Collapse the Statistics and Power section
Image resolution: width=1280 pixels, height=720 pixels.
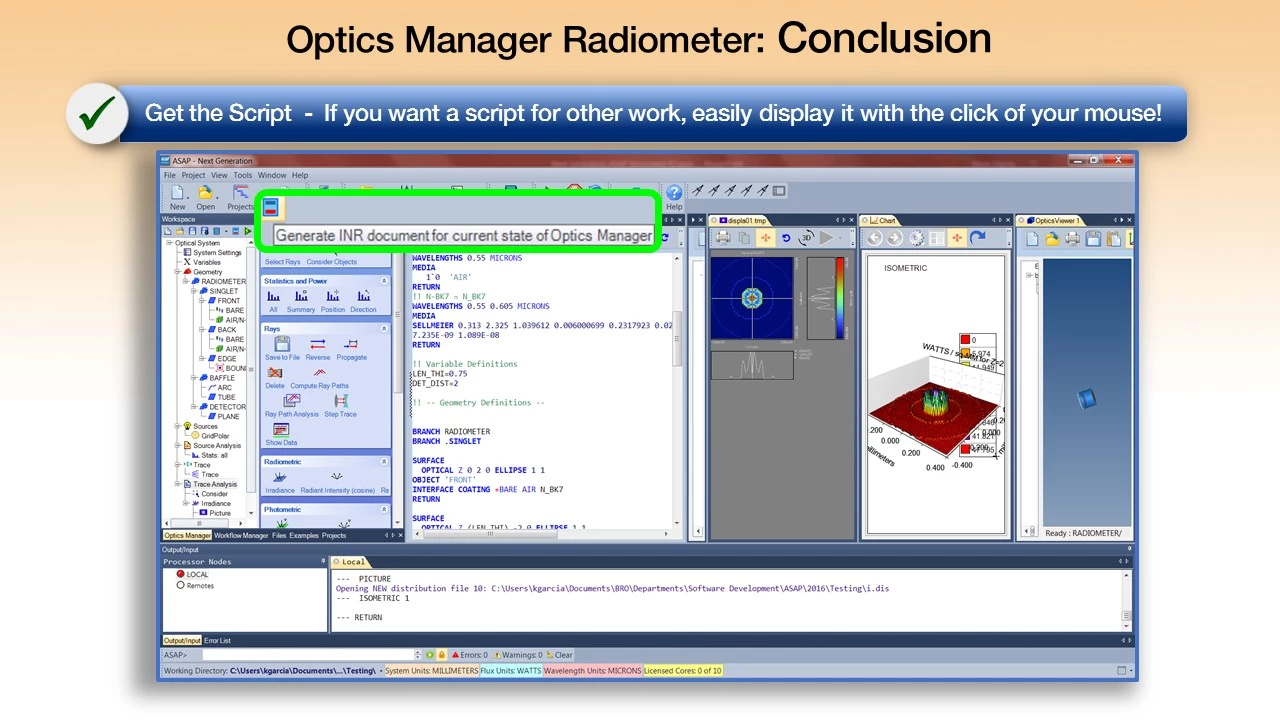click(385, 281)
